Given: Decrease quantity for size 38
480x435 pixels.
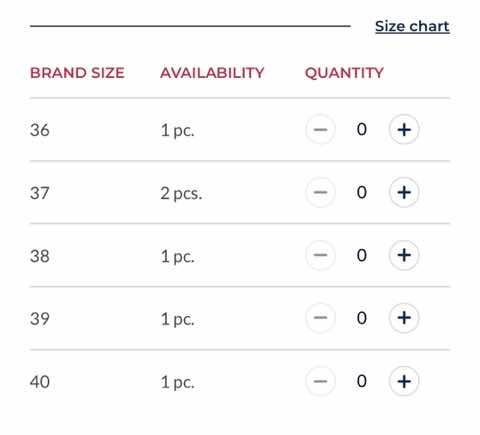Looking at the screenshot, I should (320, 255).
